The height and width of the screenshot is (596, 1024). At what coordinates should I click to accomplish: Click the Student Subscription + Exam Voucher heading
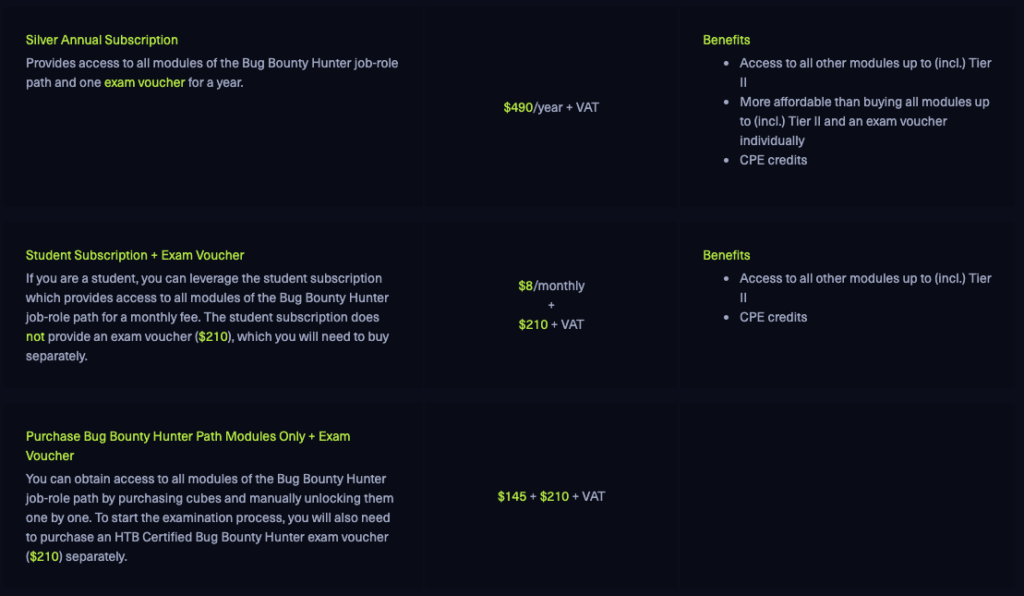pyautogui.click(x=135, y=255)
